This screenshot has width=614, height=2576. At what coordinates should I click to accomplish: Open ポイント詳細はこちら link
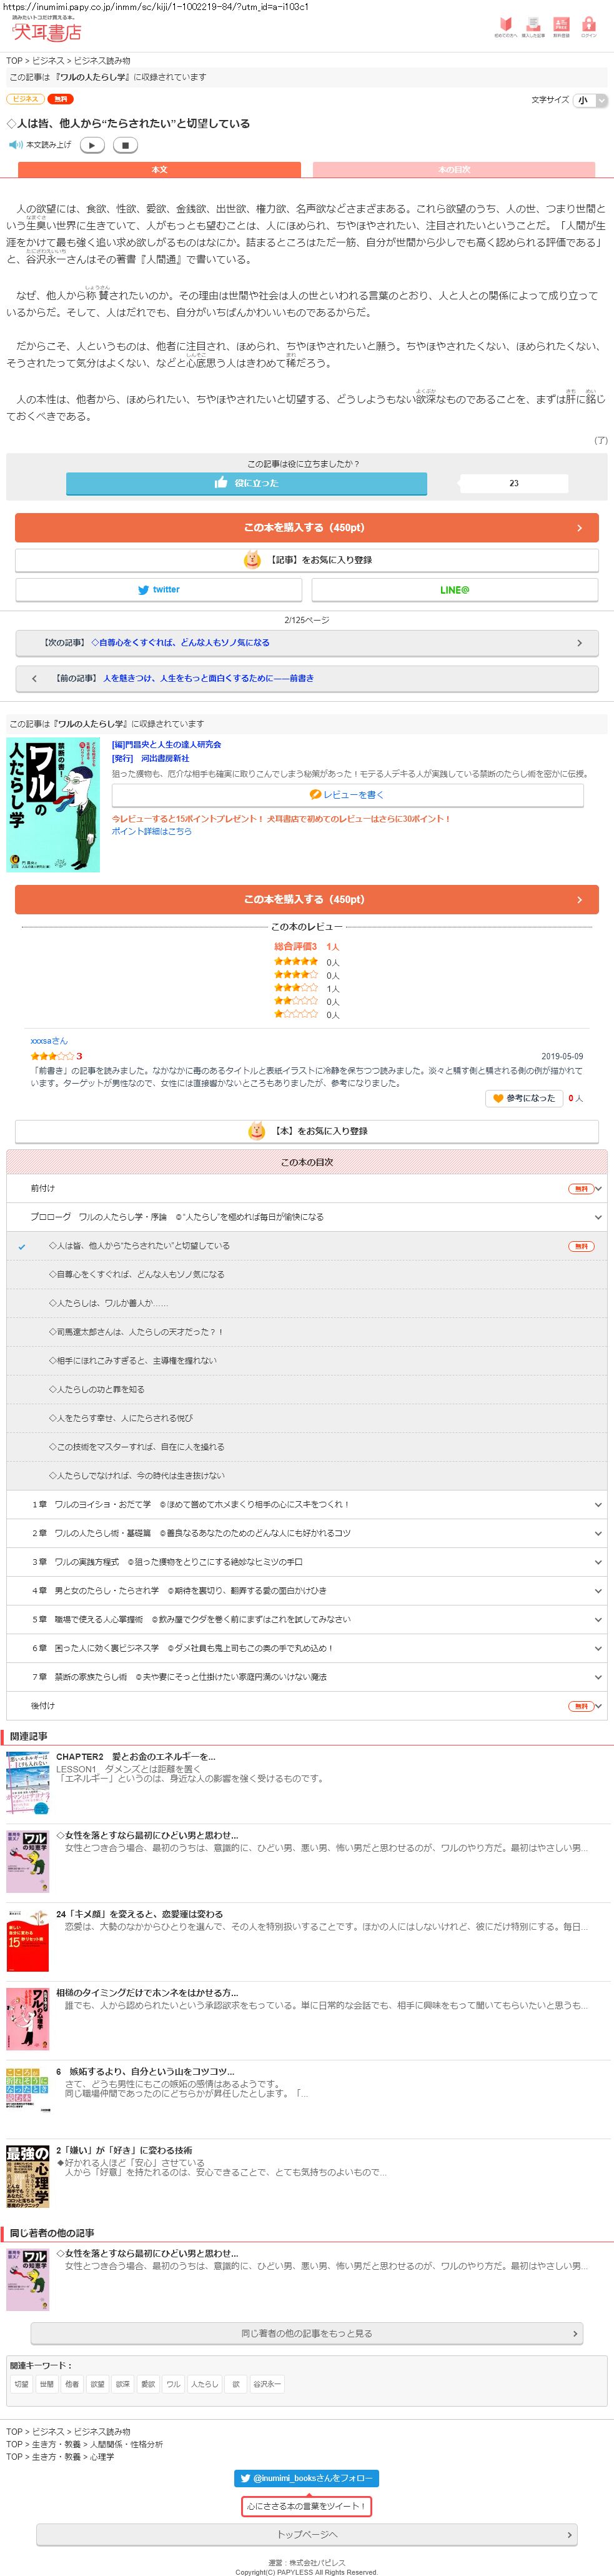click(x=151, y=831)
